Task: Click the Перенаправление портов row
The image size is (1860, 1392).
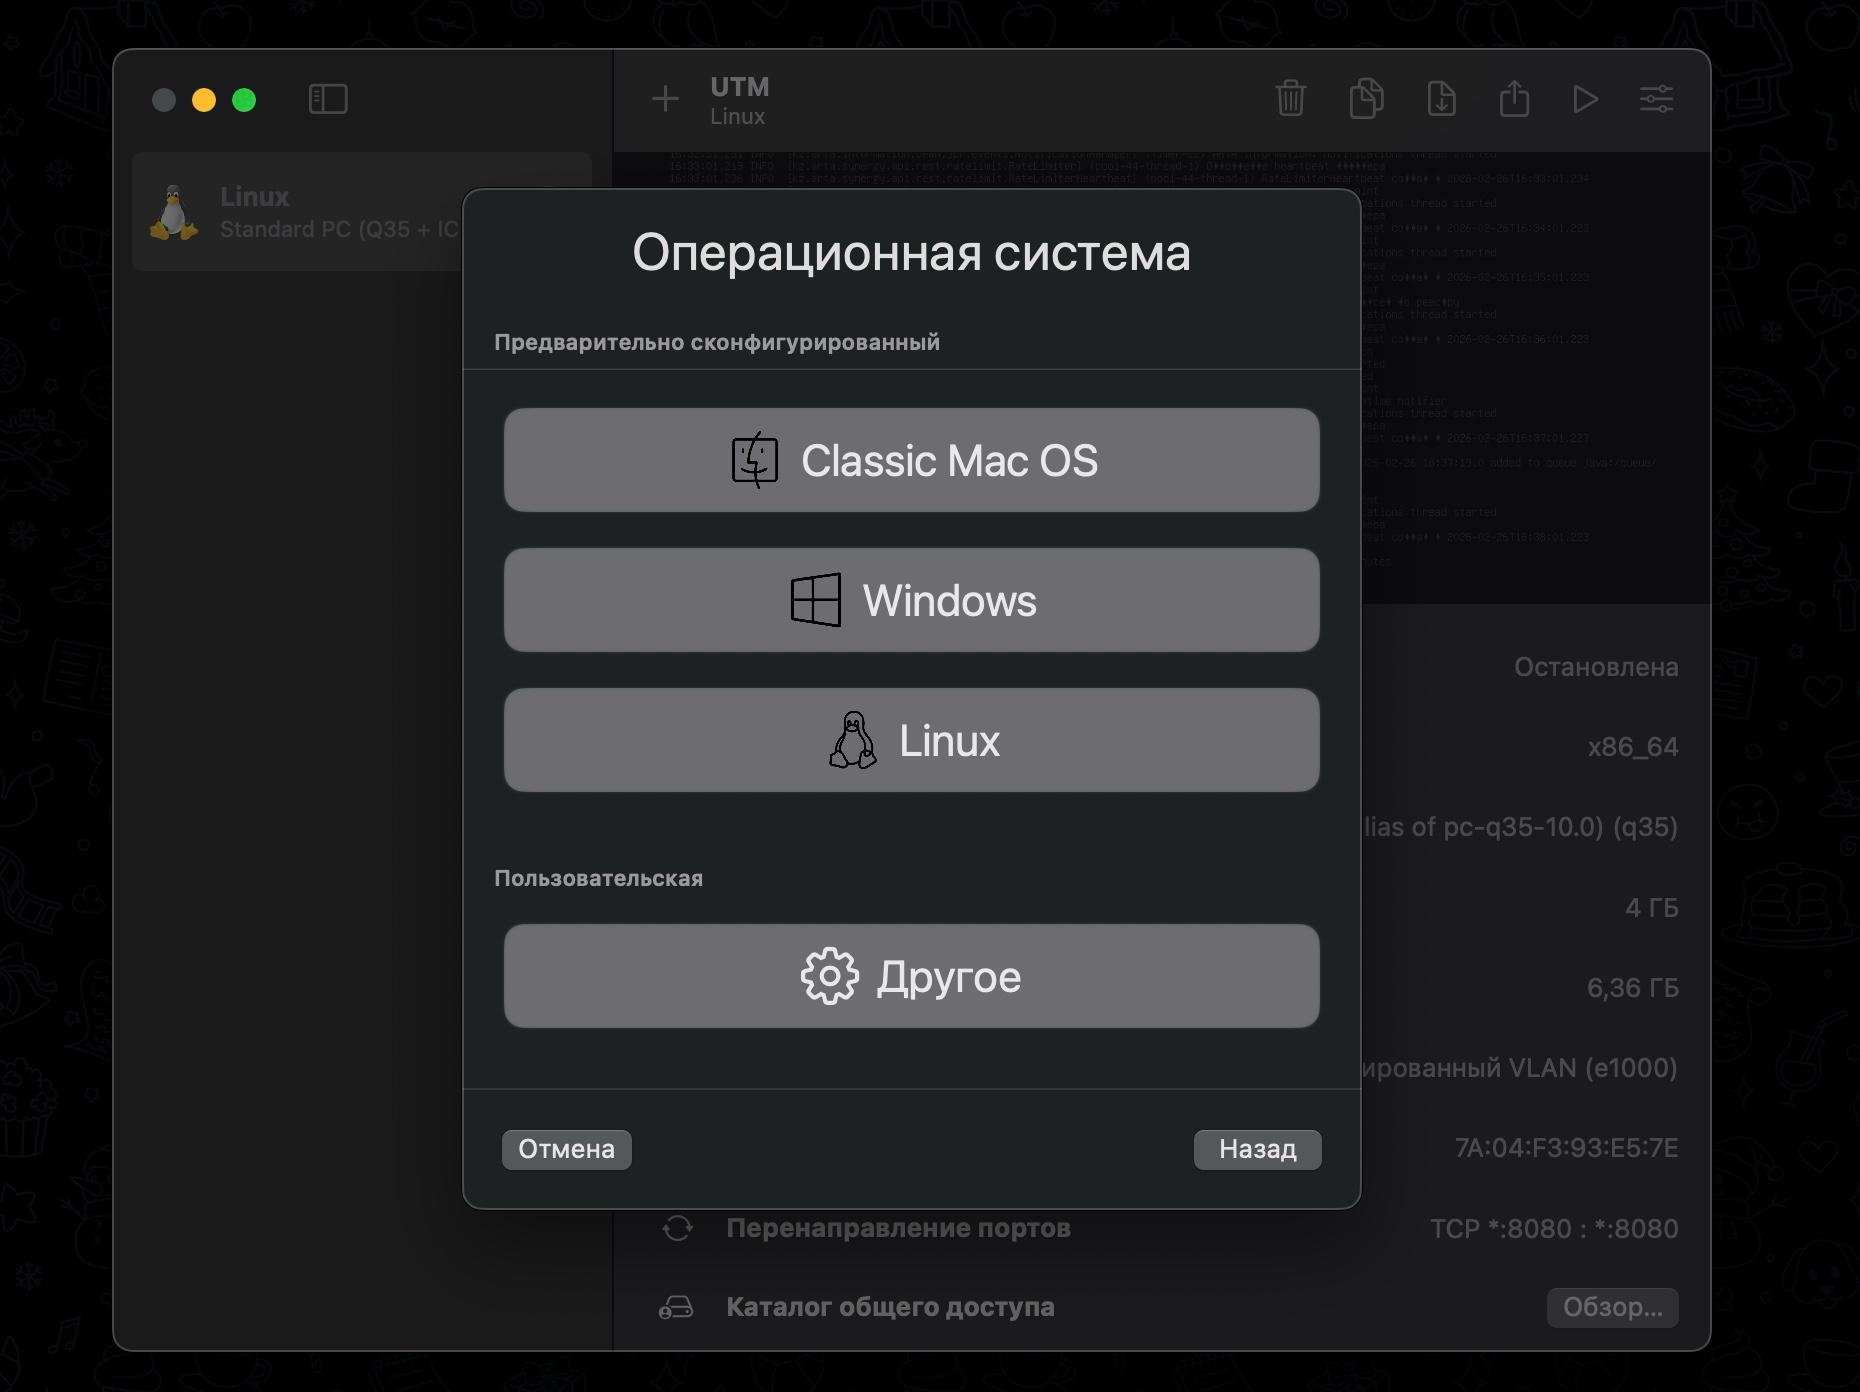Action: pyautogui.click(x=899, y=1228)
